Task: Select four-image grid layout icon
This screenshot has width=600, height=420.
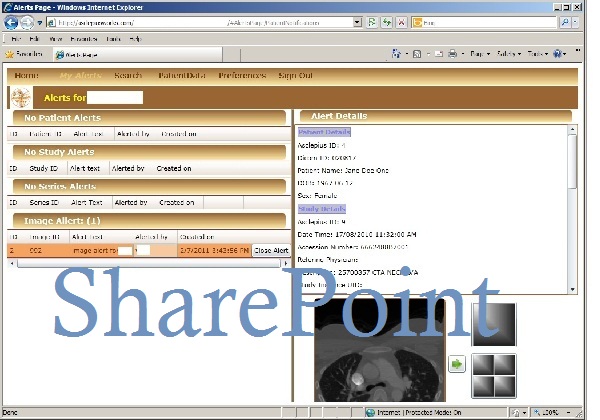Action: [494, 376]
